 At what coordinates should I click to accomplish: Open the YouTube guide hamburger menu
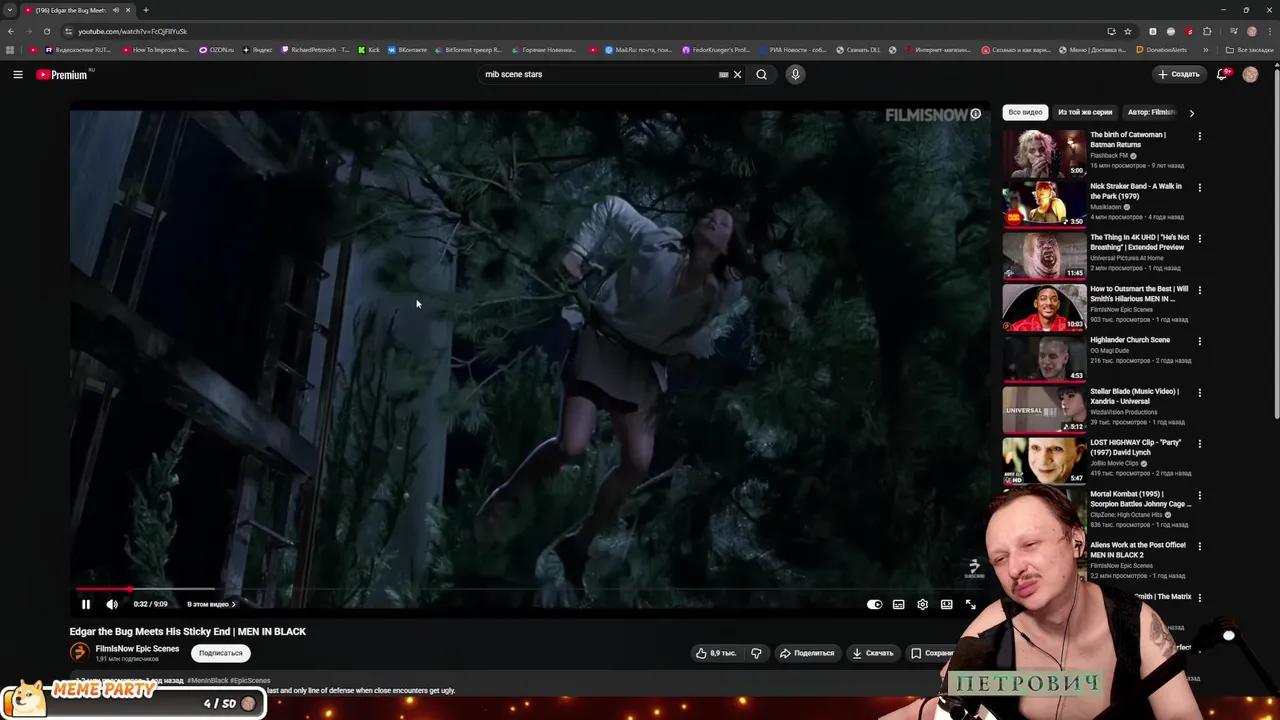(18, 74)
